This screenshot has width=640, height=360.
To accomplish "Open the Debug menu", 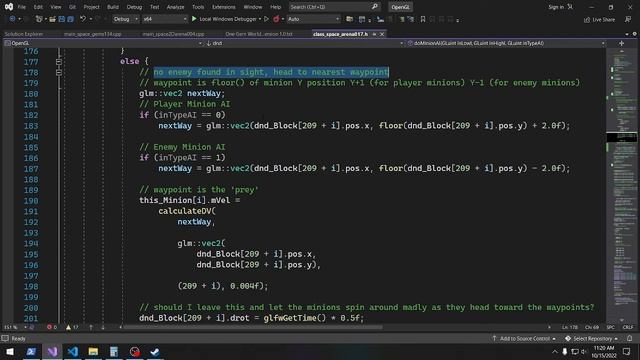I will point(134,7).
